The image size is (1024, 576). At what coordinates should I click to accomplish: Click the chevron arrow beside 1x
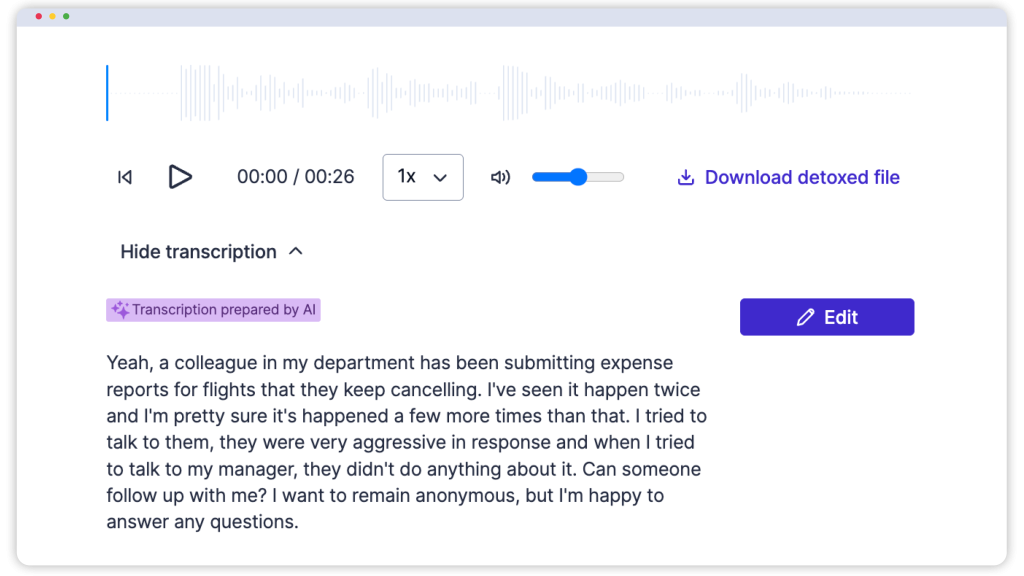(x=439, y=178)
